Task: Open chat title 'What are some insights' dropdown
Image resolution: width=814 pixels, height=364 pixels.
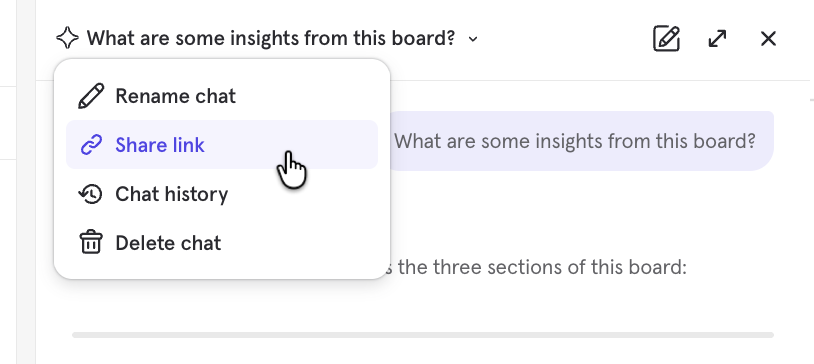Action: [x=271, y=38]
